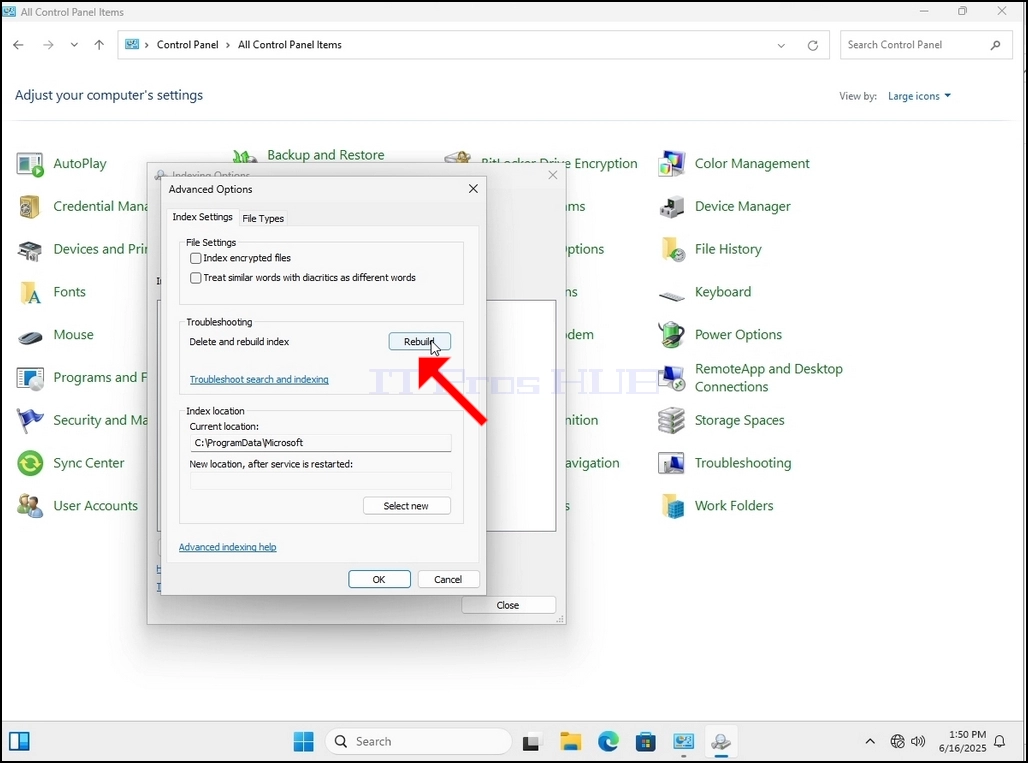This screenshot has width=1028, height=763.
Task: Open the Color Management icon
Action: click(671, 164)
